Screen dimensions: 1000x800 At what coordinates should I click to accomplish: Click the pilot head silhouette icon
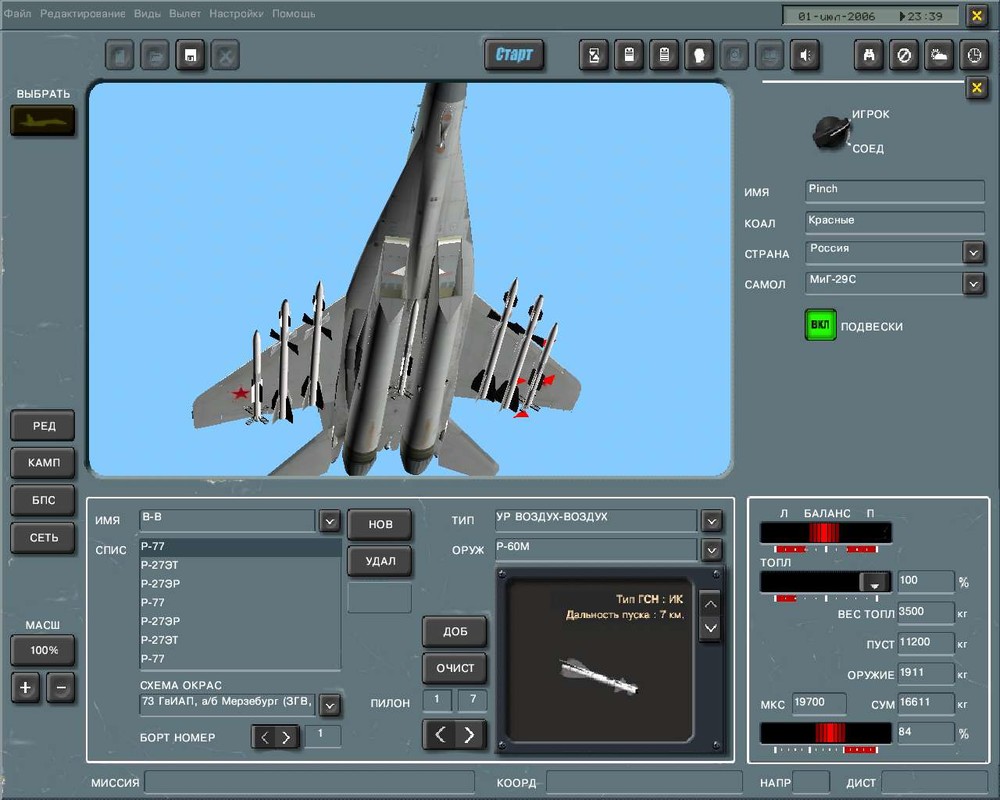click(x=700, y=55)
